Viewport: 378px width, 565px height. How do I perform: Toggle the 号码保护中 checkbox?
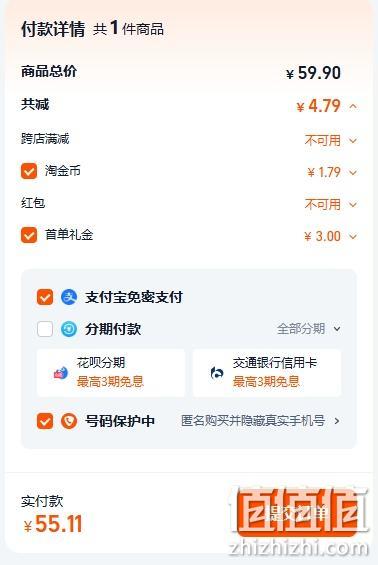tap(45, 421)
